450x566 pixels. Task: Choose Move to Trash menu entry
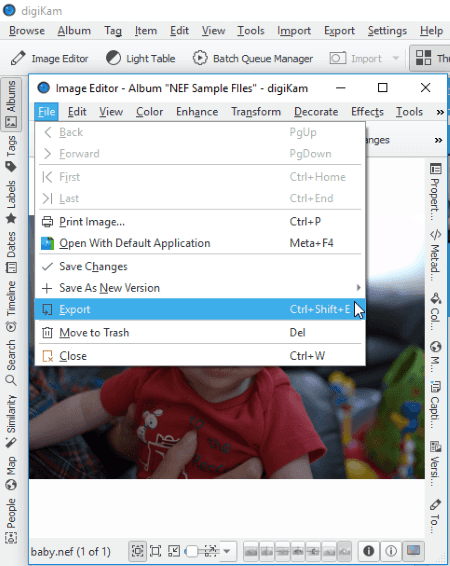click(x=200, y=332)
